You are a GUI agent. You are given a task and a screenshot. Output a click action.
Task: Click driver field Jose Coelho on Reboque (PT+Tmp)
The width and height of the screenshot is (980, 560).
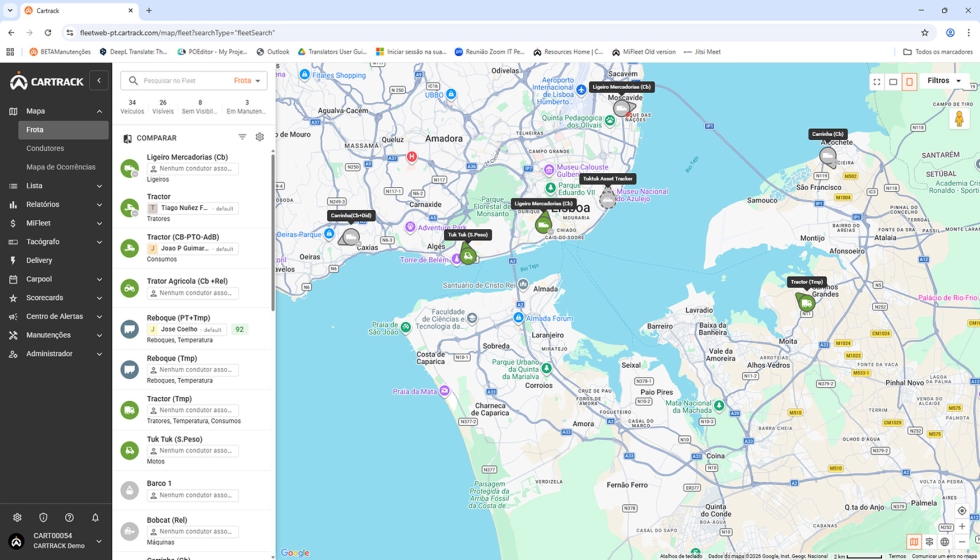point(186,329)
